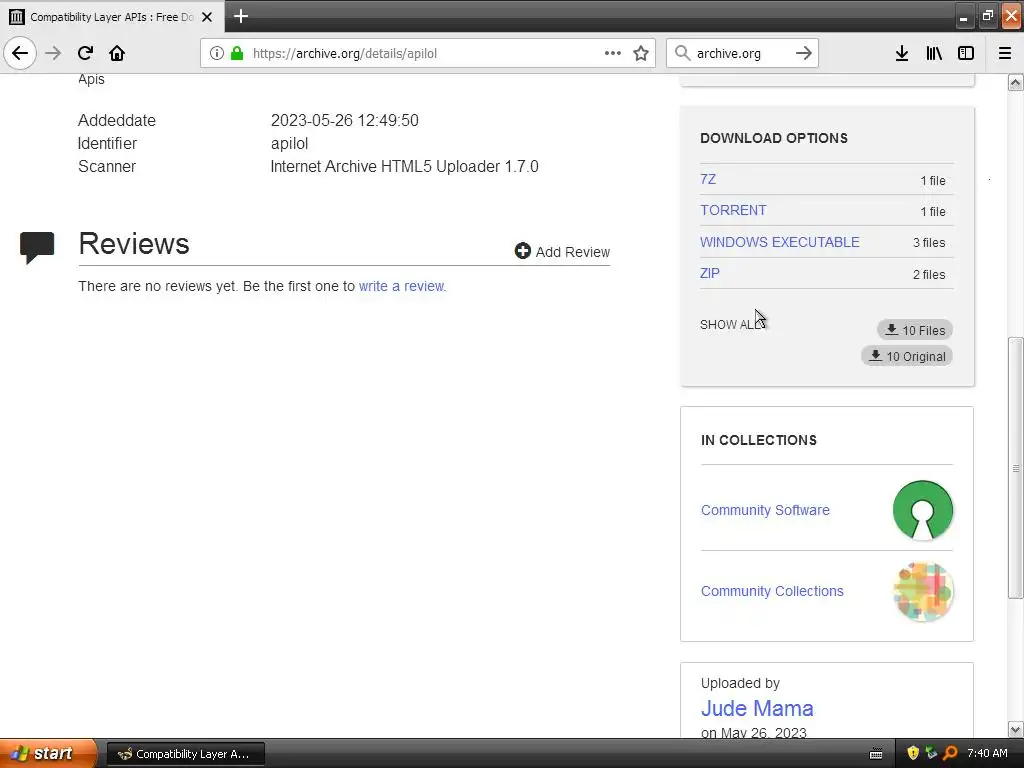Download the TORRENT option
Viewport: 1024px width, 768px height.
click(x=733, y=210)
